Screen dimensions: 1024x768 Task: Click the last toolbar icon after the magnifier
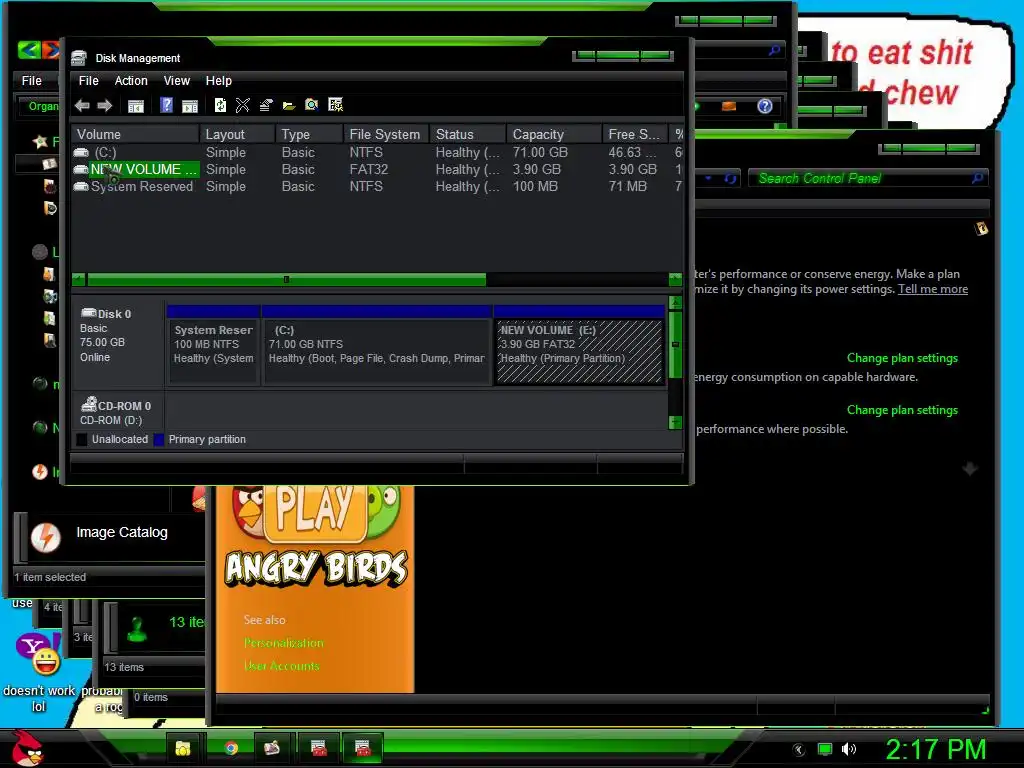pyautogui.click(x=336, y=104)
